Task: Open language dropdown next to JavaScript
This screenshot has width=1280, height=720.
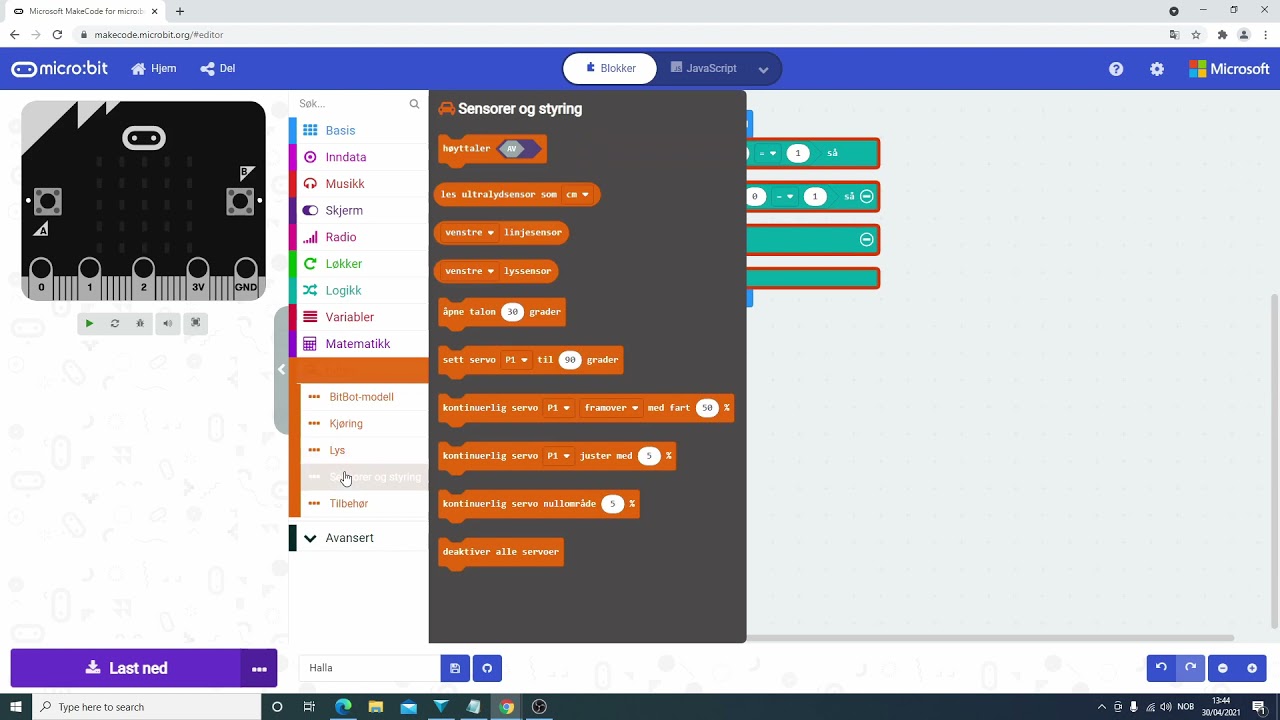Action: pos(763,69)
